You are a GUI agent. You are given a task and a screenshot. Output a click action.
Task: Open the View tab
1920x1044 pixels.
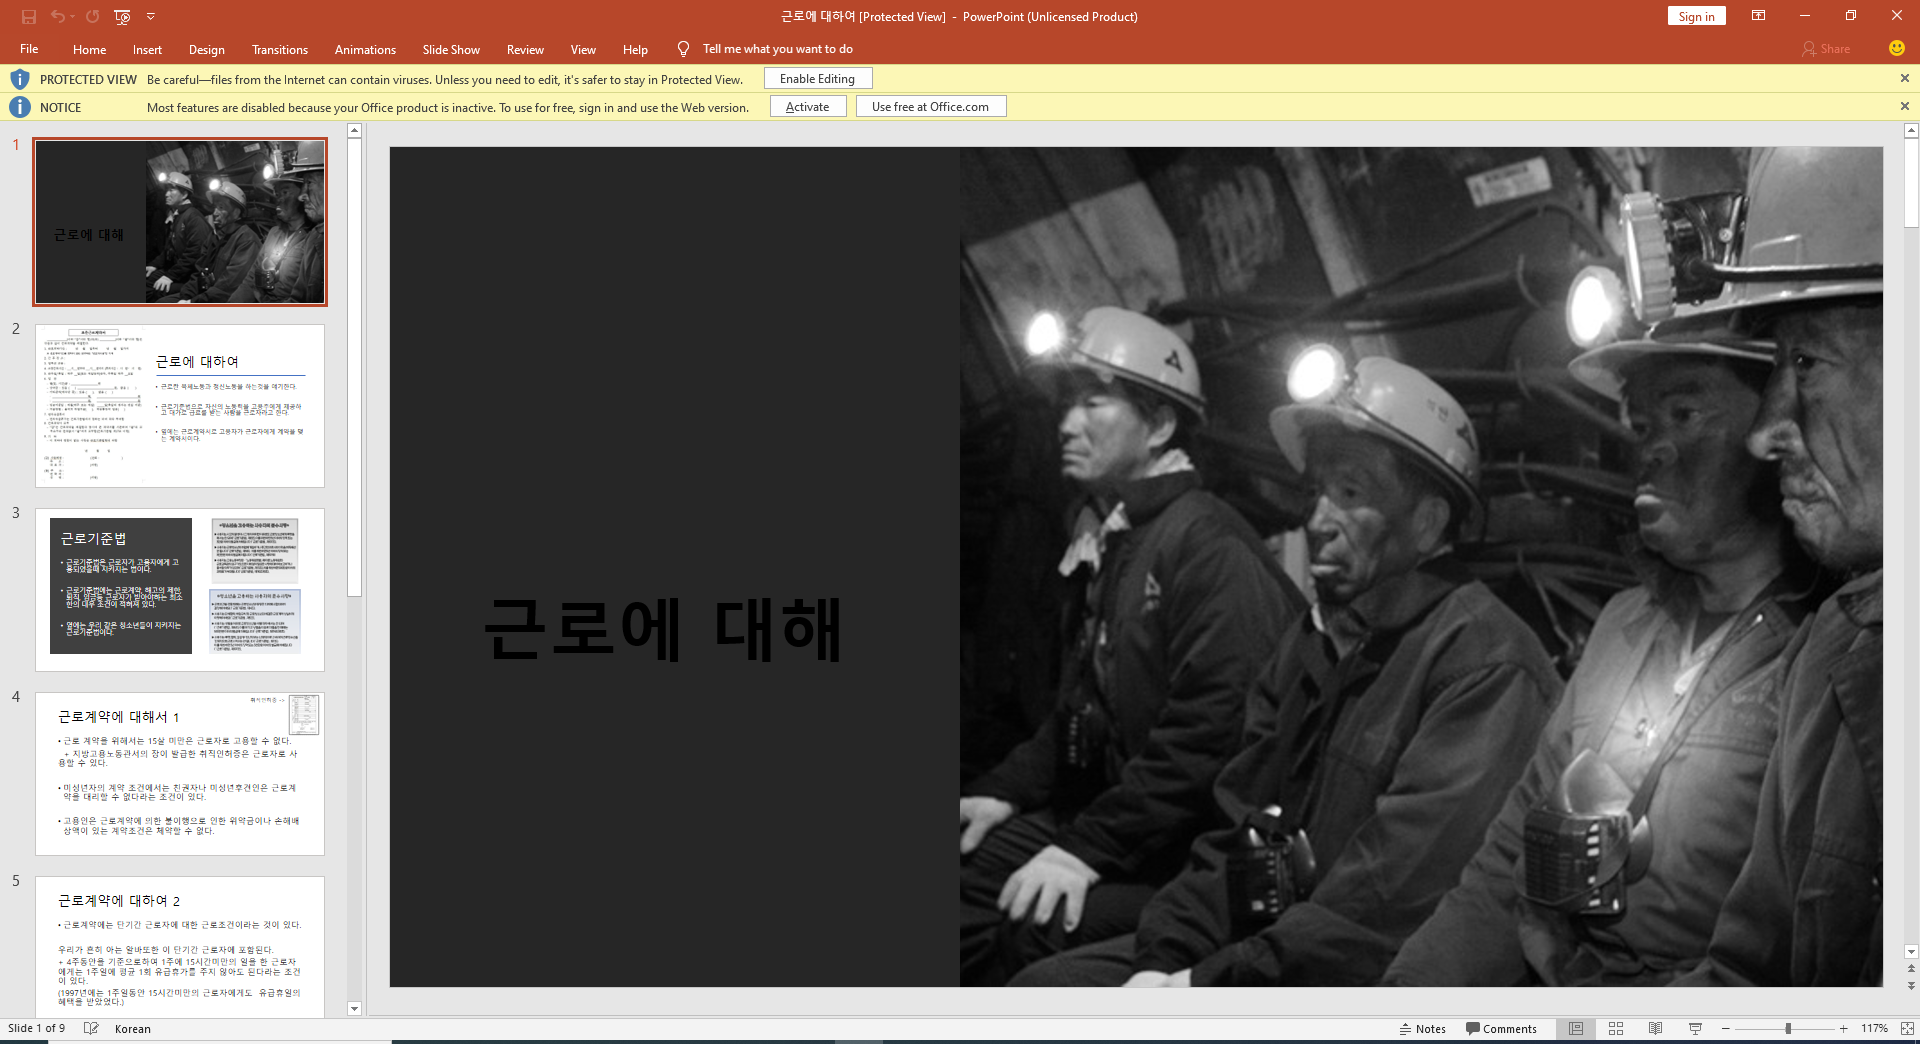[x=583, y=49]
